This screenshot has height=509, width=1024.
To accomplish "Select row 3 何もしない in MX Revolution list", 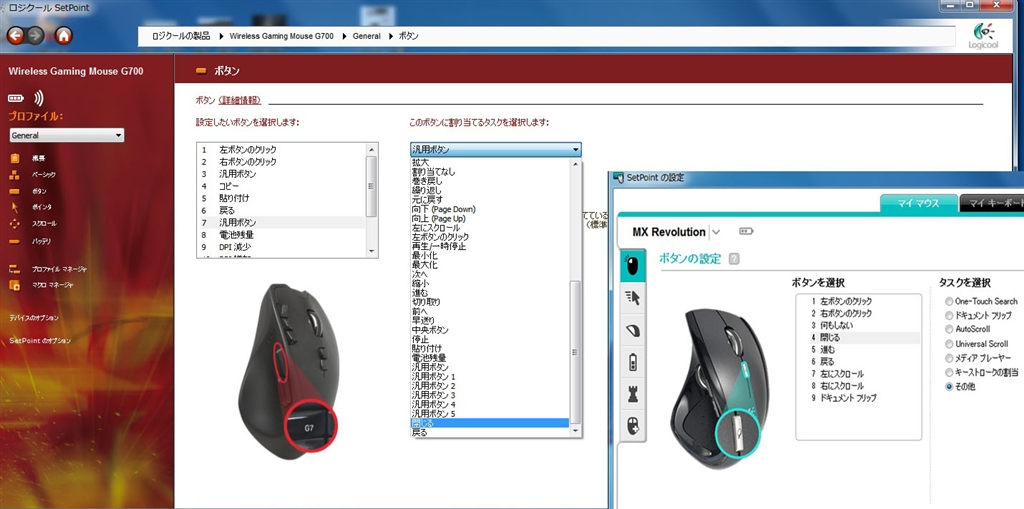I will coord(858,325).
